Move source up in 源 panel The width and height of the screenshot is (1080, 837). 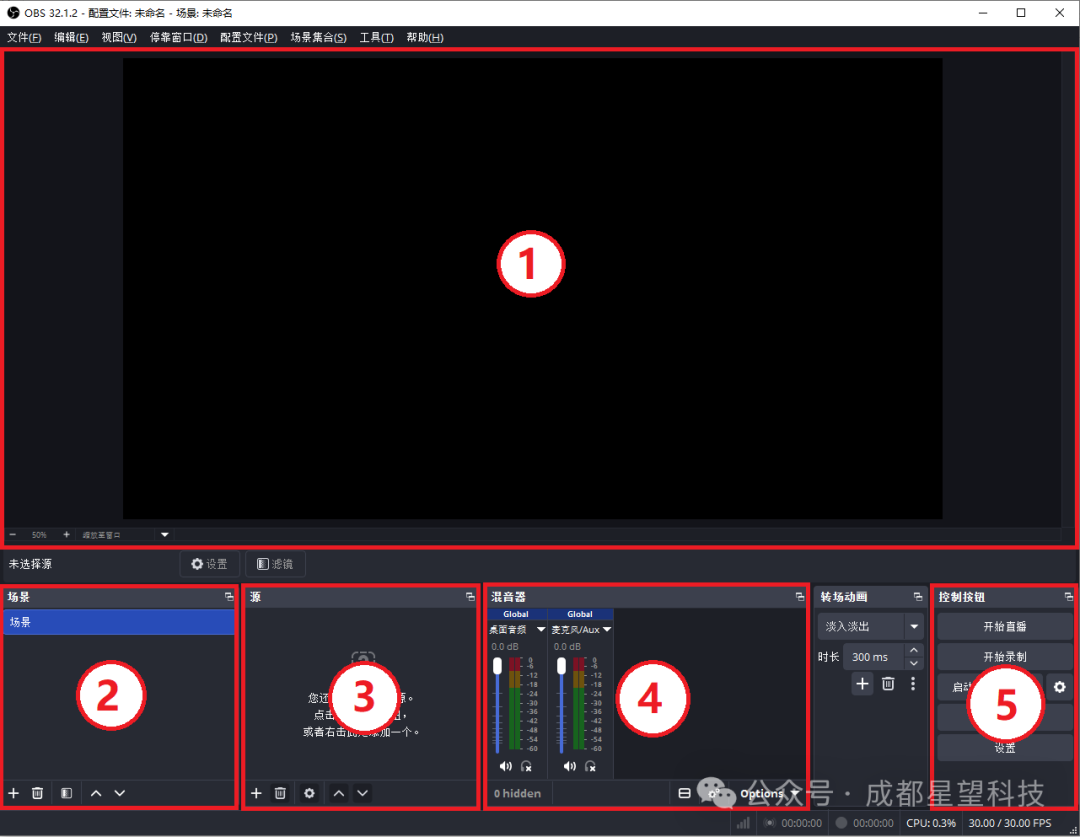[339, 793]
